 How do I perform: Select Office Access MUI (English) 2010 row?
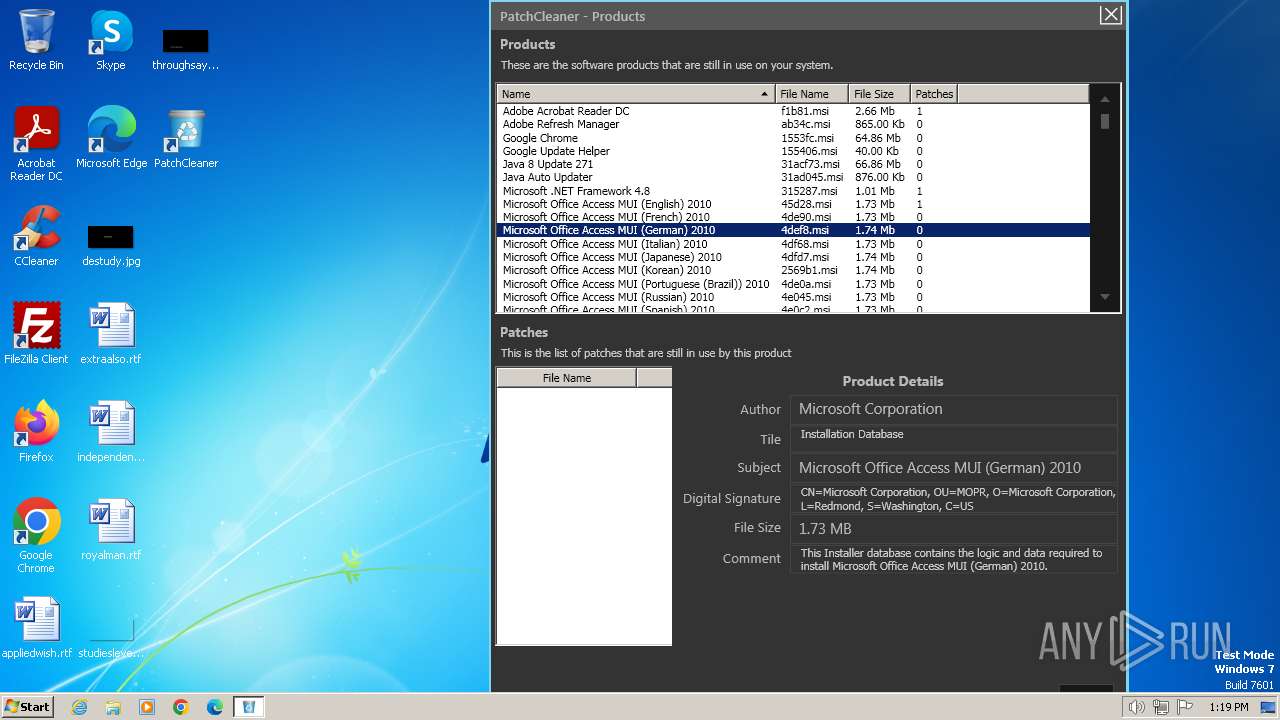pos(793,204)
